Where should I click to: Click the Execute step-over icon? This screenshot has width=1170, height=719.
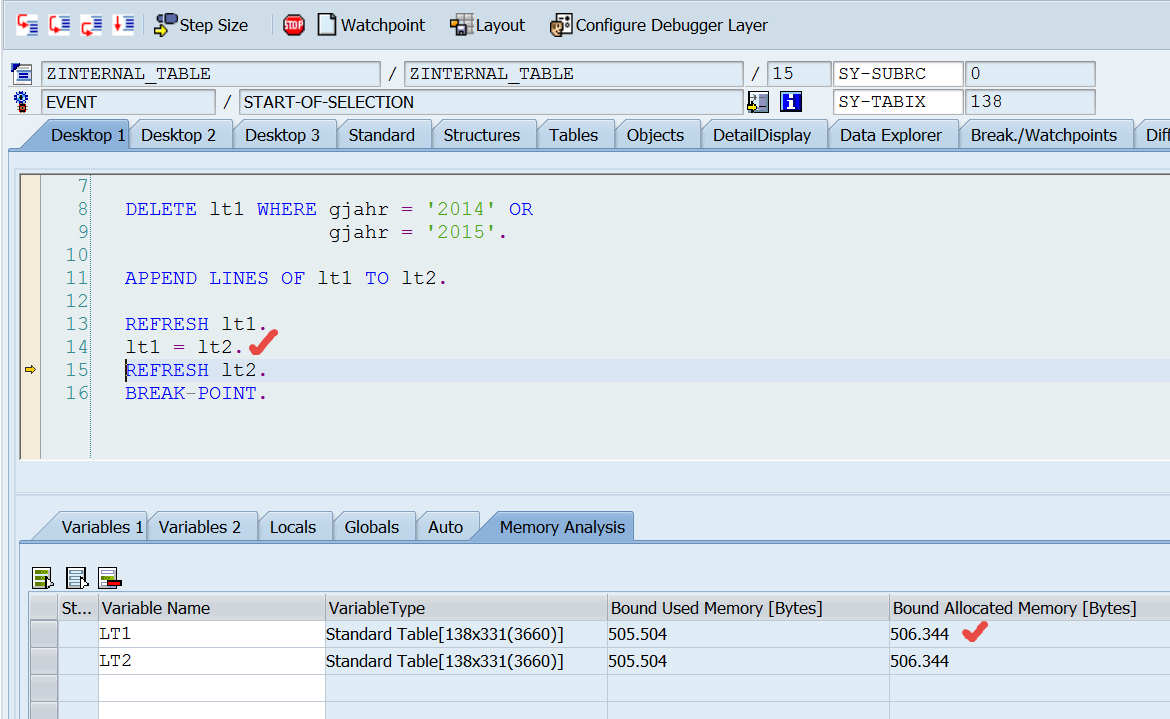pyautogui.click(x=60, y=25)
